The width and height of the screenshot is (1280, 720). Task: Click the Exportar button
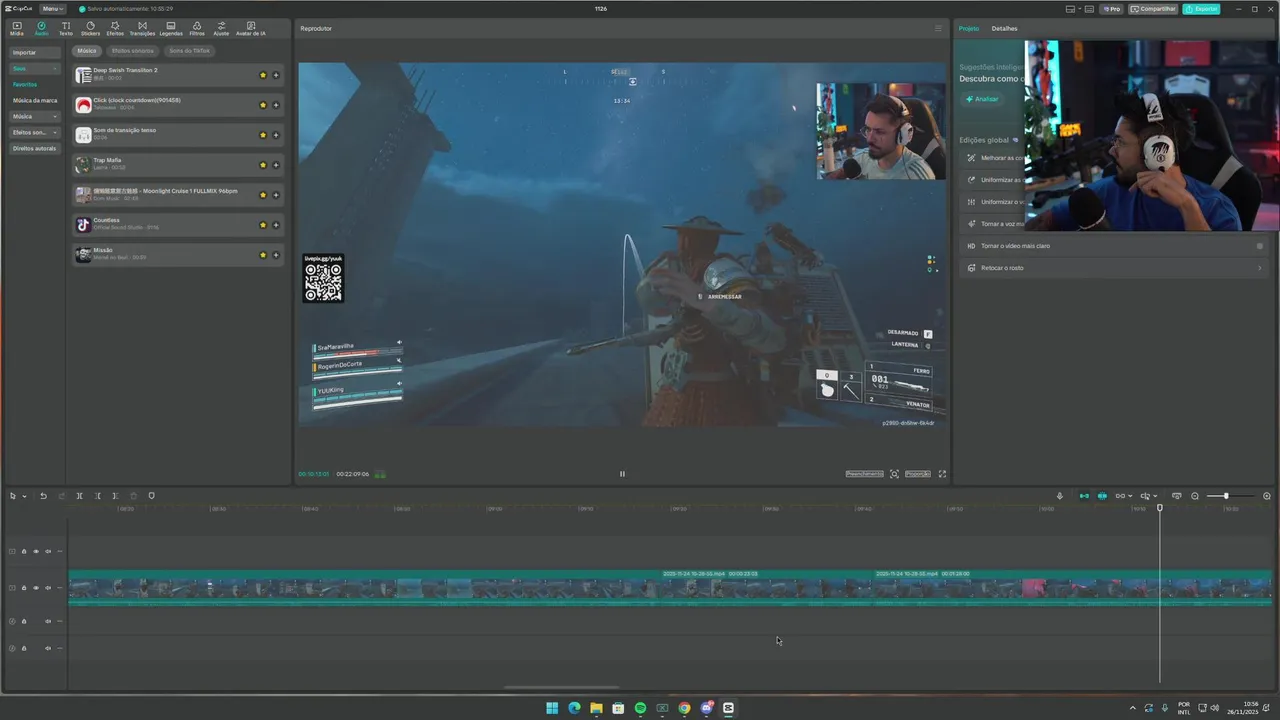pos(1201,9)
